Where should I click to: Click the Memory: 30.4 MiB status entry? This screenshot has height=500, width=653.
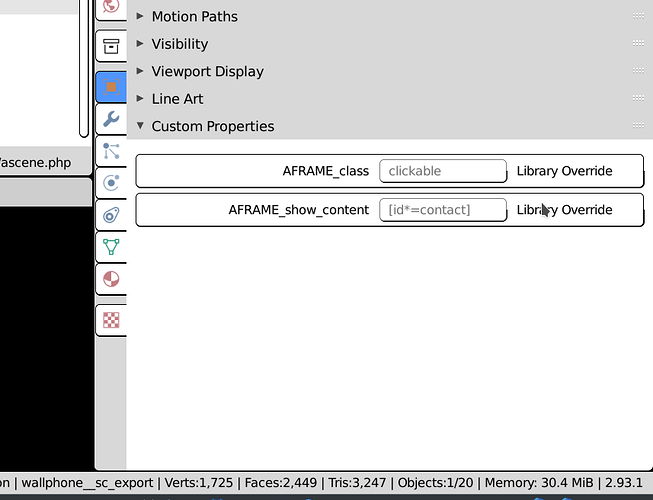click(539, 483)
